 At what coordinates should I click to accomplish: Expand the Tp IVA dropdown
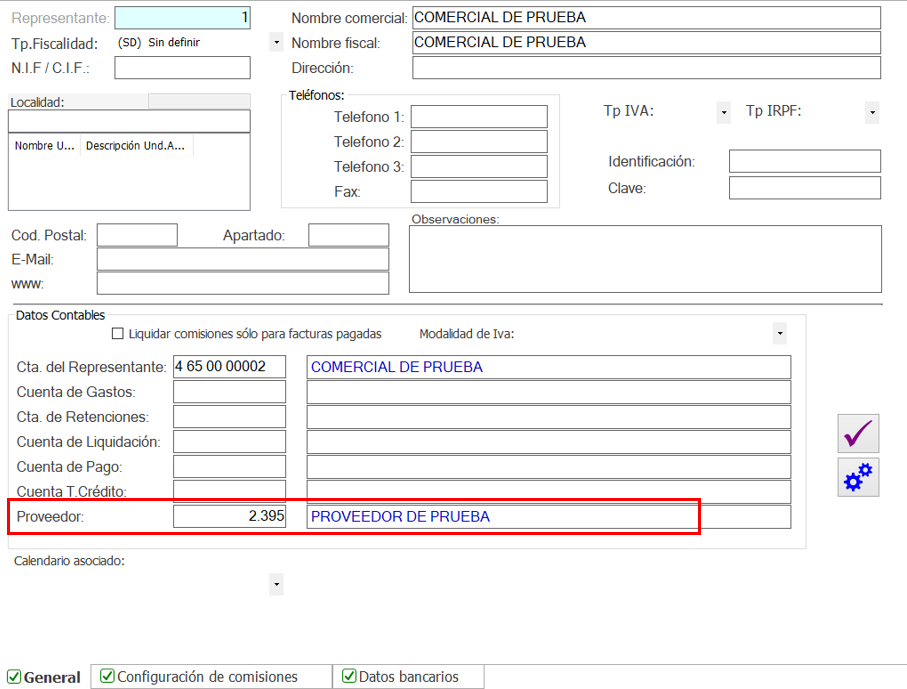pos(724,112)
